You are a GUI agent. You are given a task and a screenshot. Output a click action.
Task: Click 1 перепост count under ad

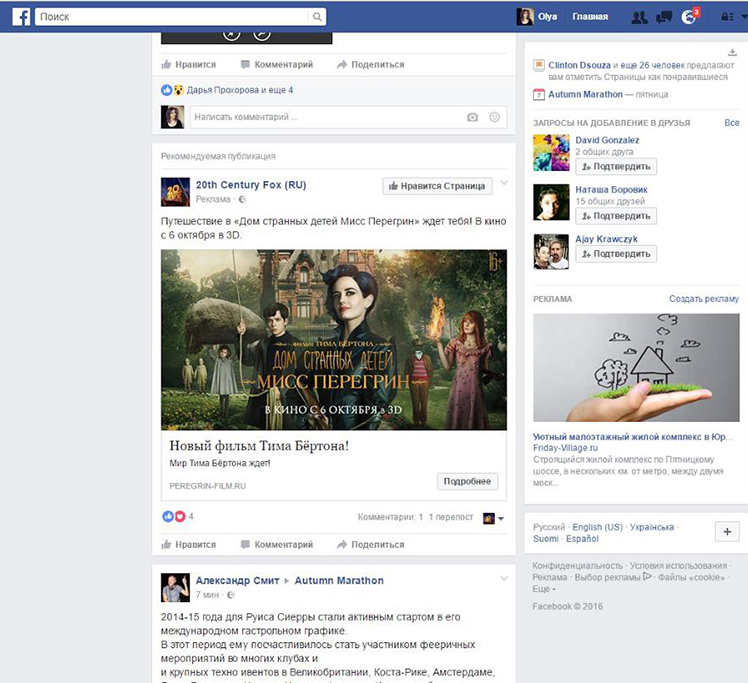point(451,517)
